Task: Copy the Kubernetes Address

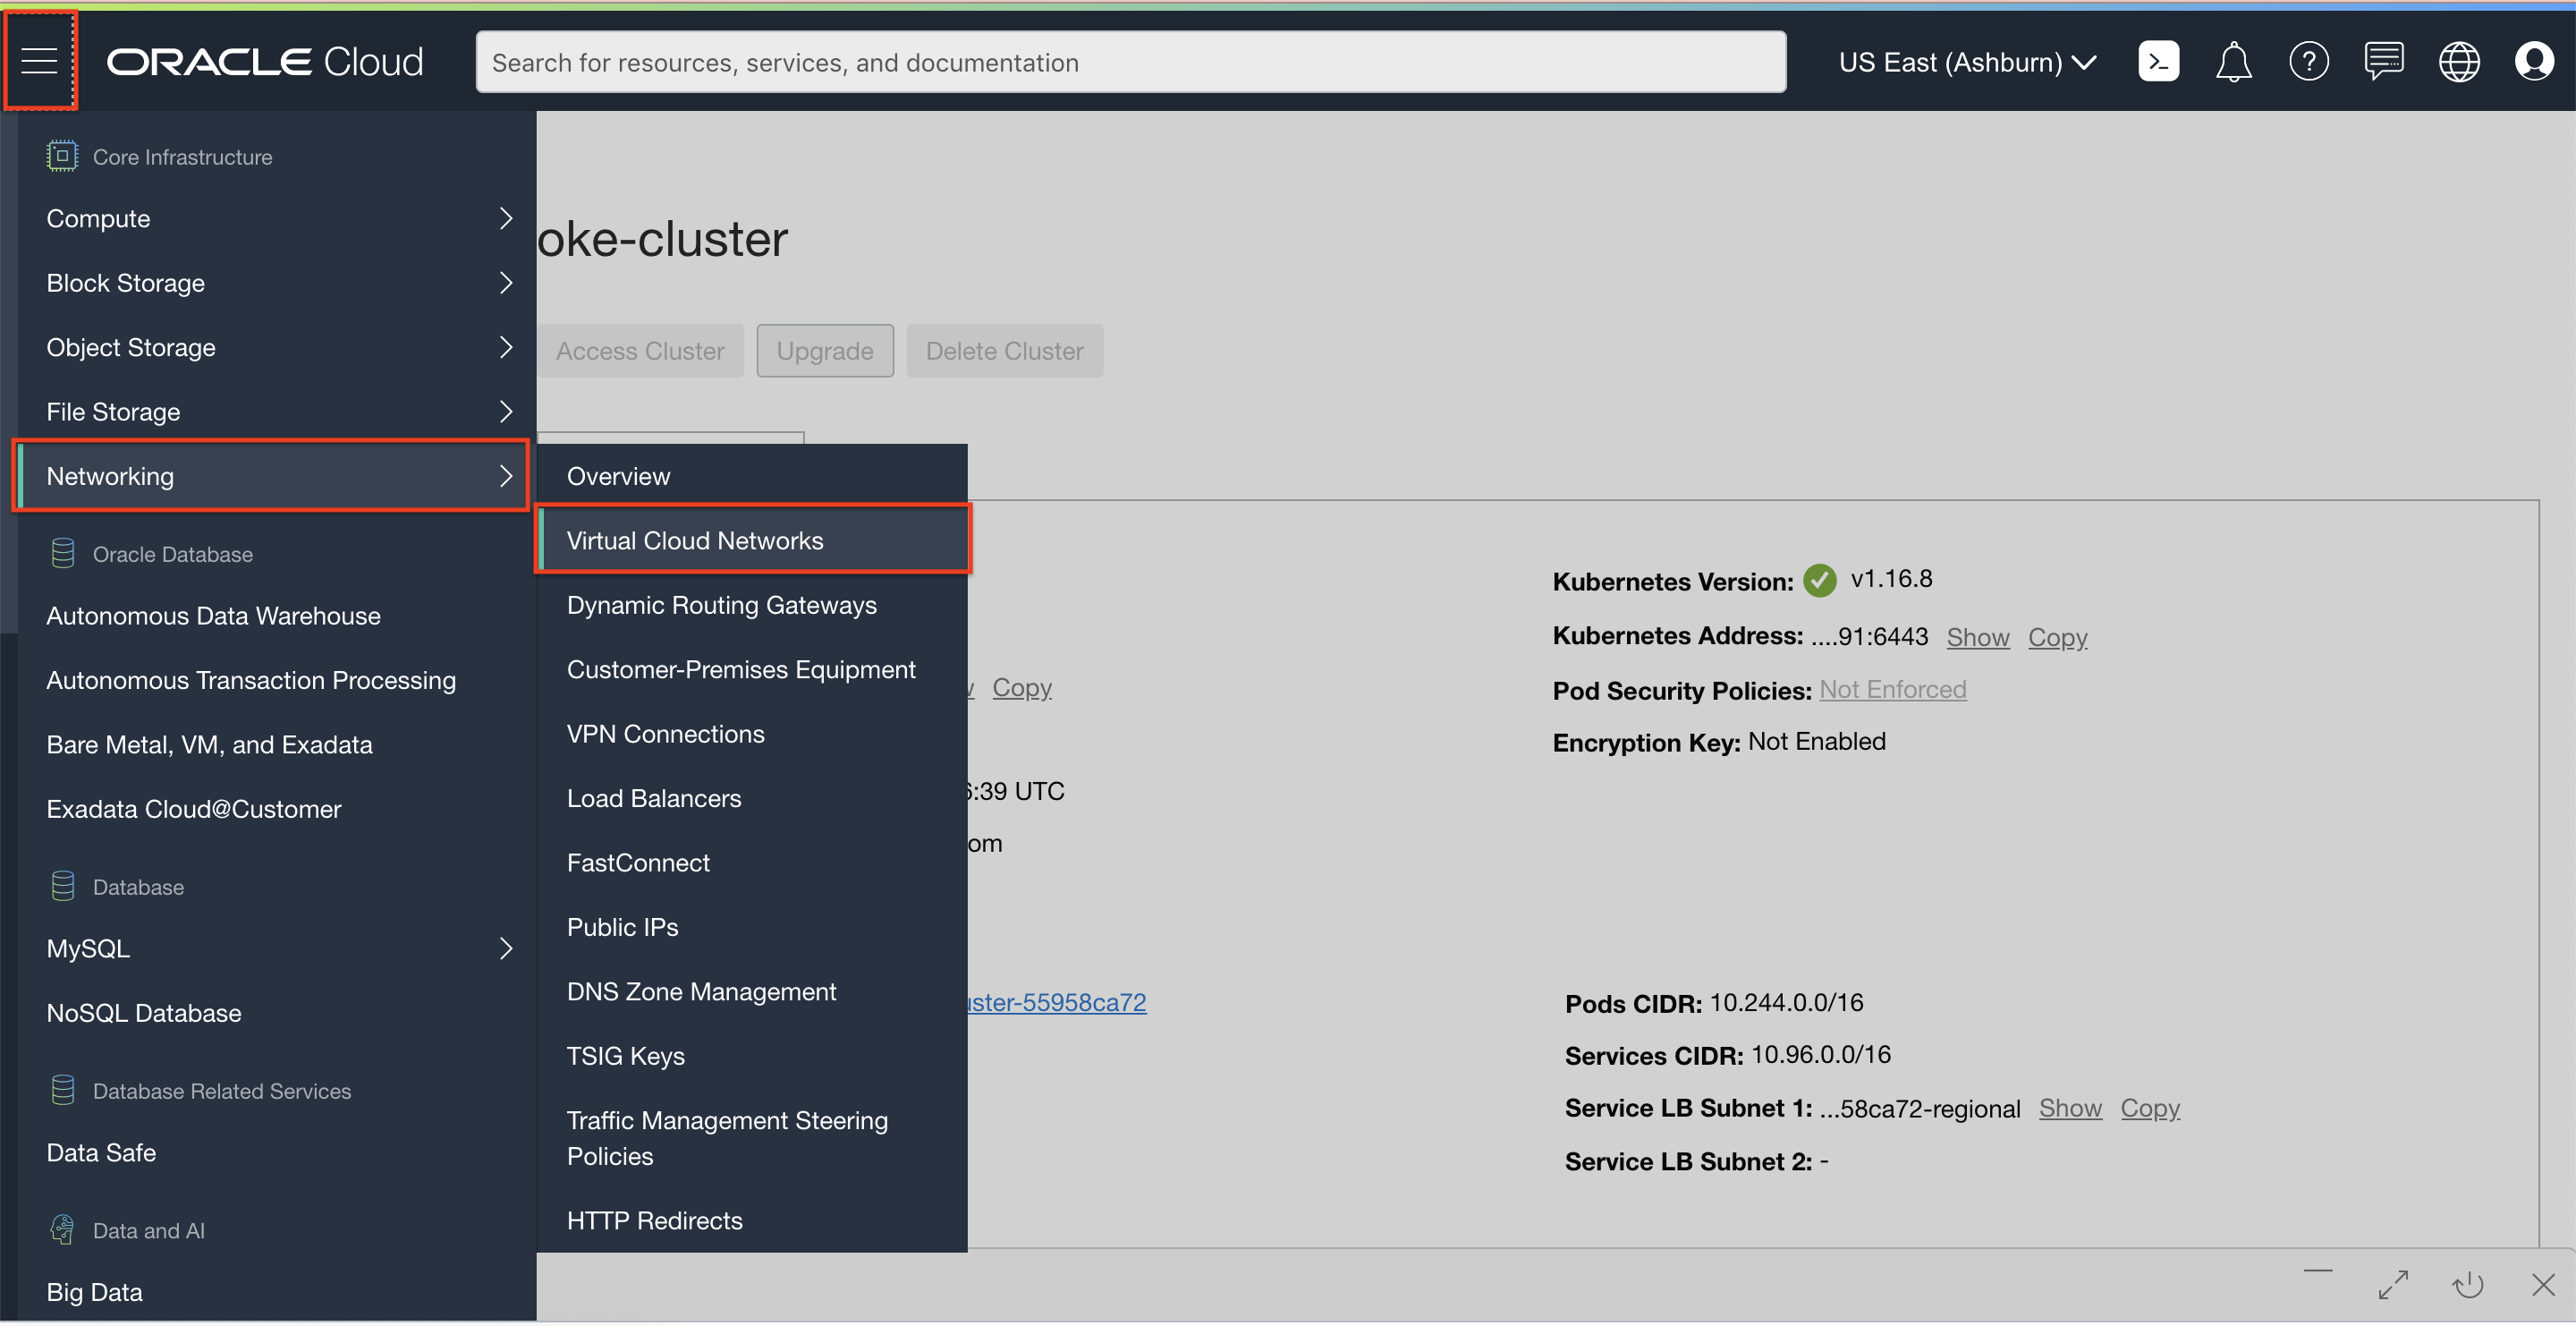Action: (x=2057, y=637)
